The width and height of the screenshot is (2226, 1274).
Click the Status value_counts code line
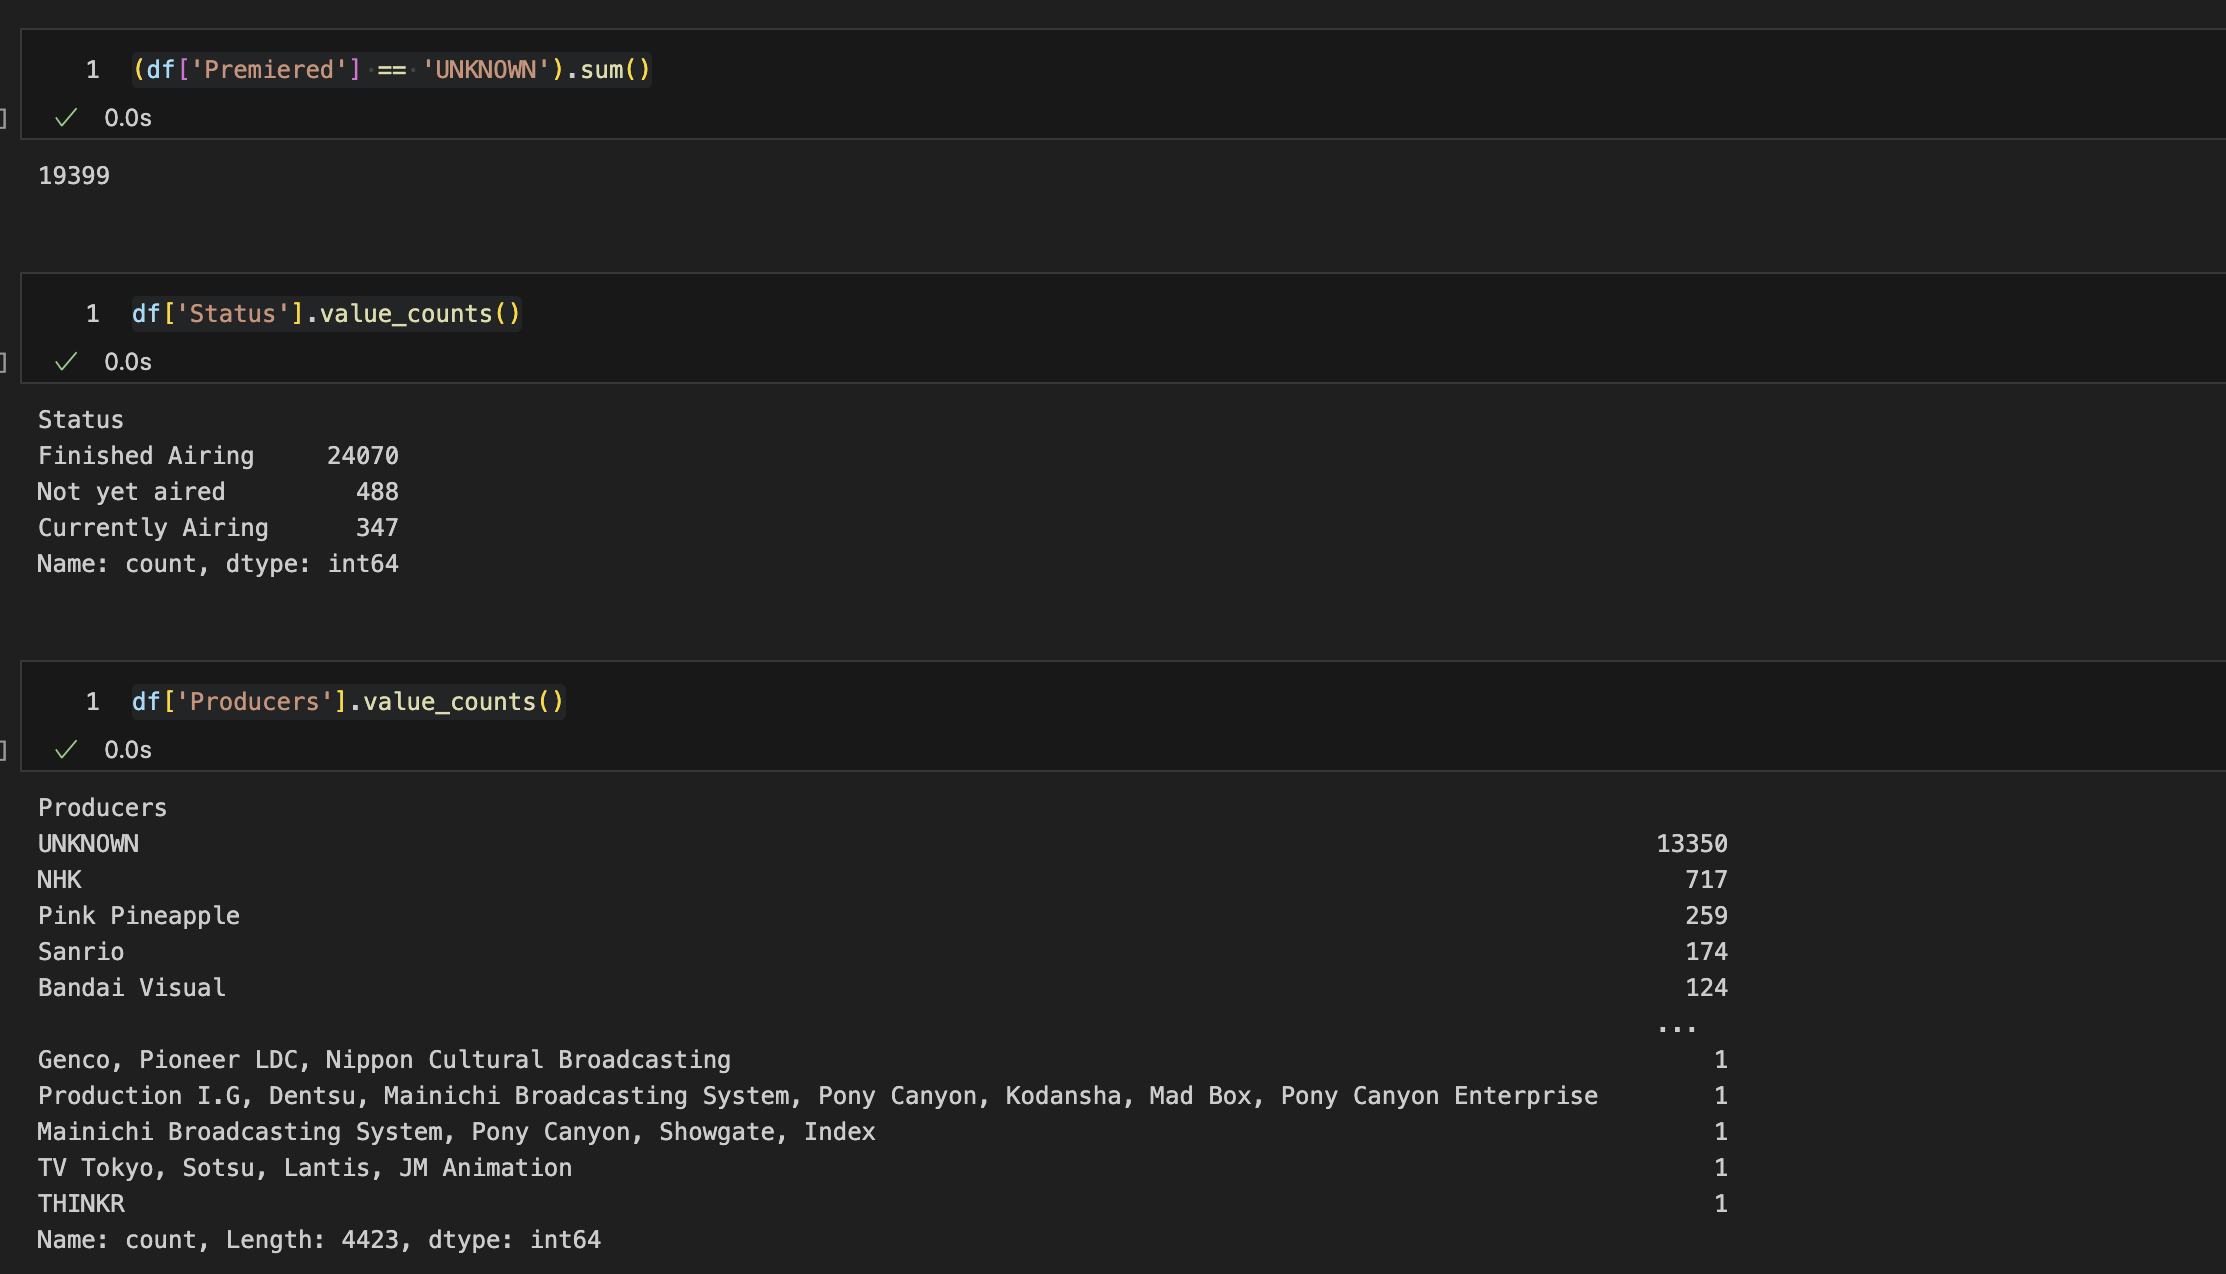click(x=326, y=314)
